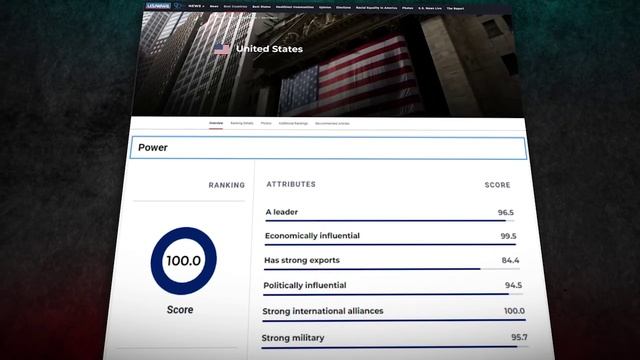The width and height of the screenshot is (640, 360).
Task: Click the Politically influential label
Action: pos(304,285)
